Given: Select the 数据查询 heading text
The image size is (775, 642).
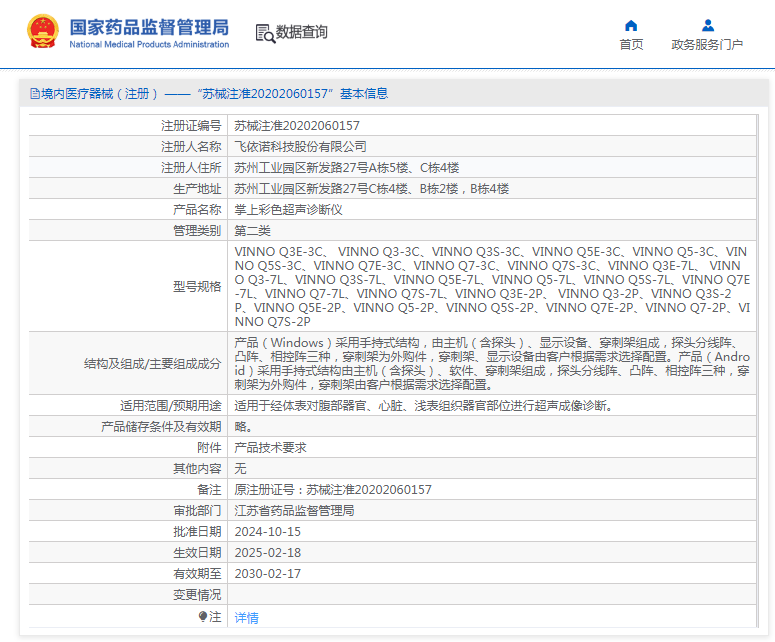Looking at the screenshot, I should [301, 33].
